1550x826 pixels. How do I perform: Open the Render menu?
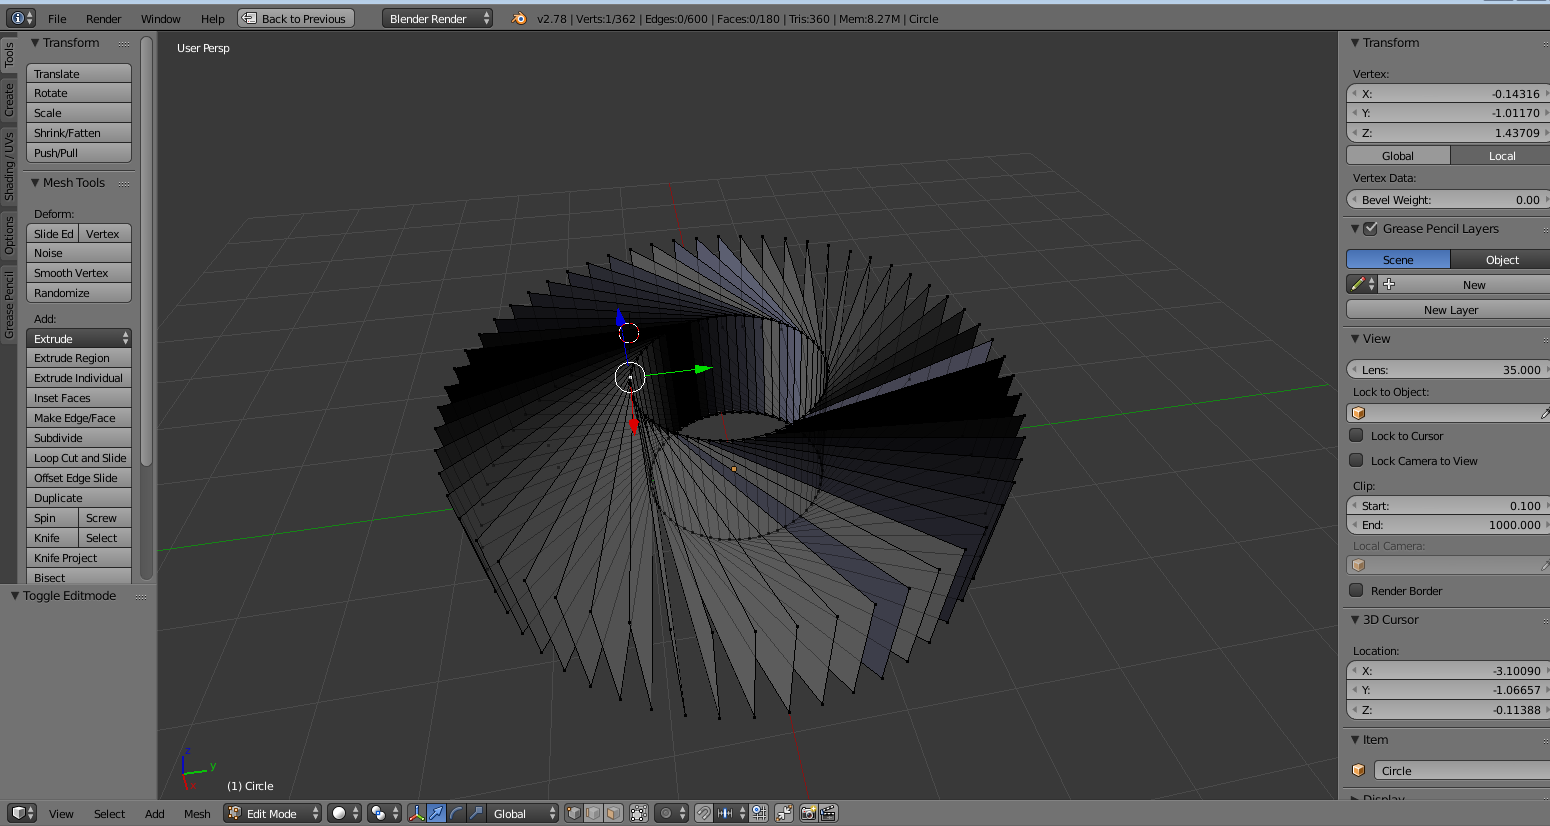[x=103, y=18]
